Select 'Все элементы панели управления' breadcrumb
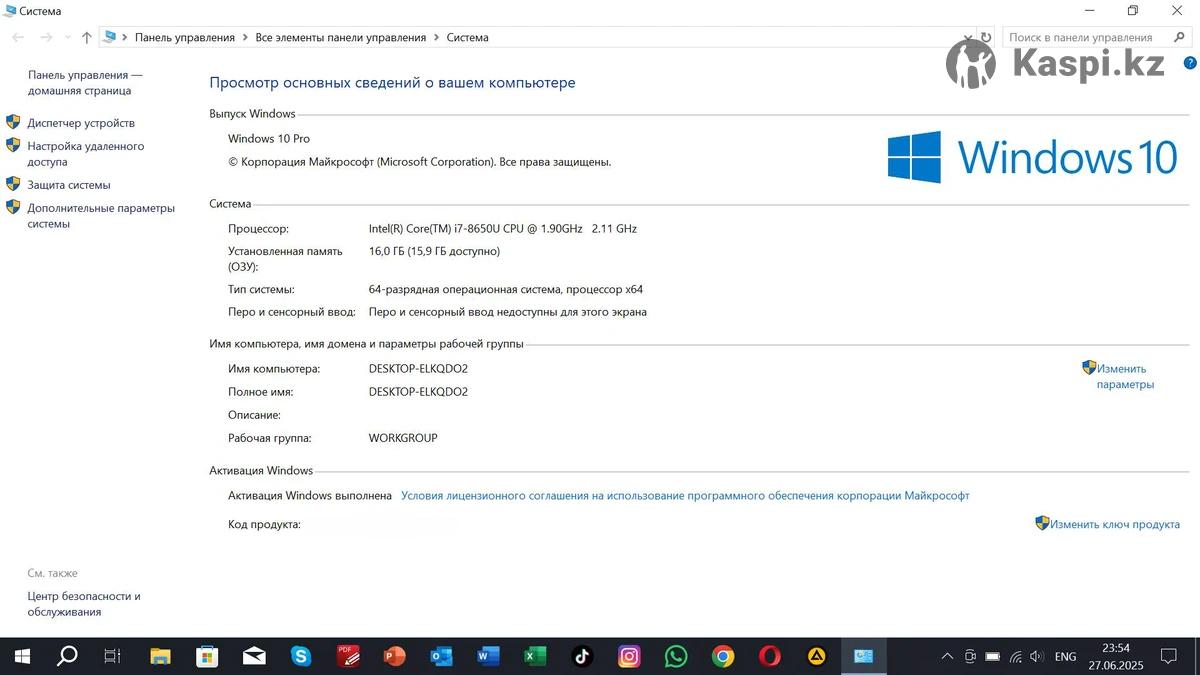 (x=341, y=37)
